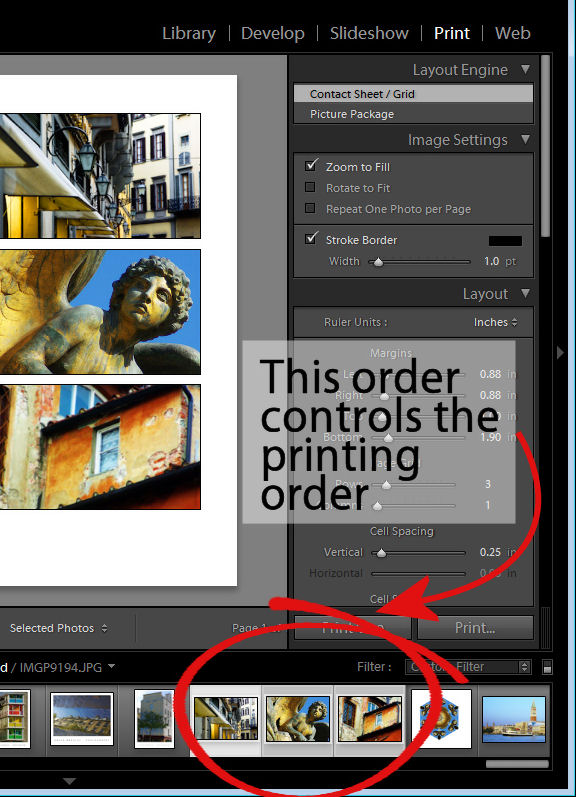
Task: Choose Contact Sheet / Grid layout engine
Action: point(413,94)
